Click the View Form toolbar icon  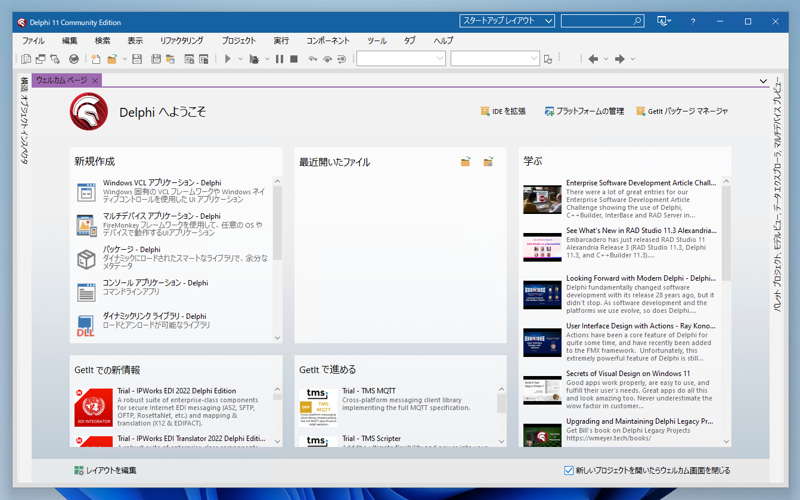point(40,59)
